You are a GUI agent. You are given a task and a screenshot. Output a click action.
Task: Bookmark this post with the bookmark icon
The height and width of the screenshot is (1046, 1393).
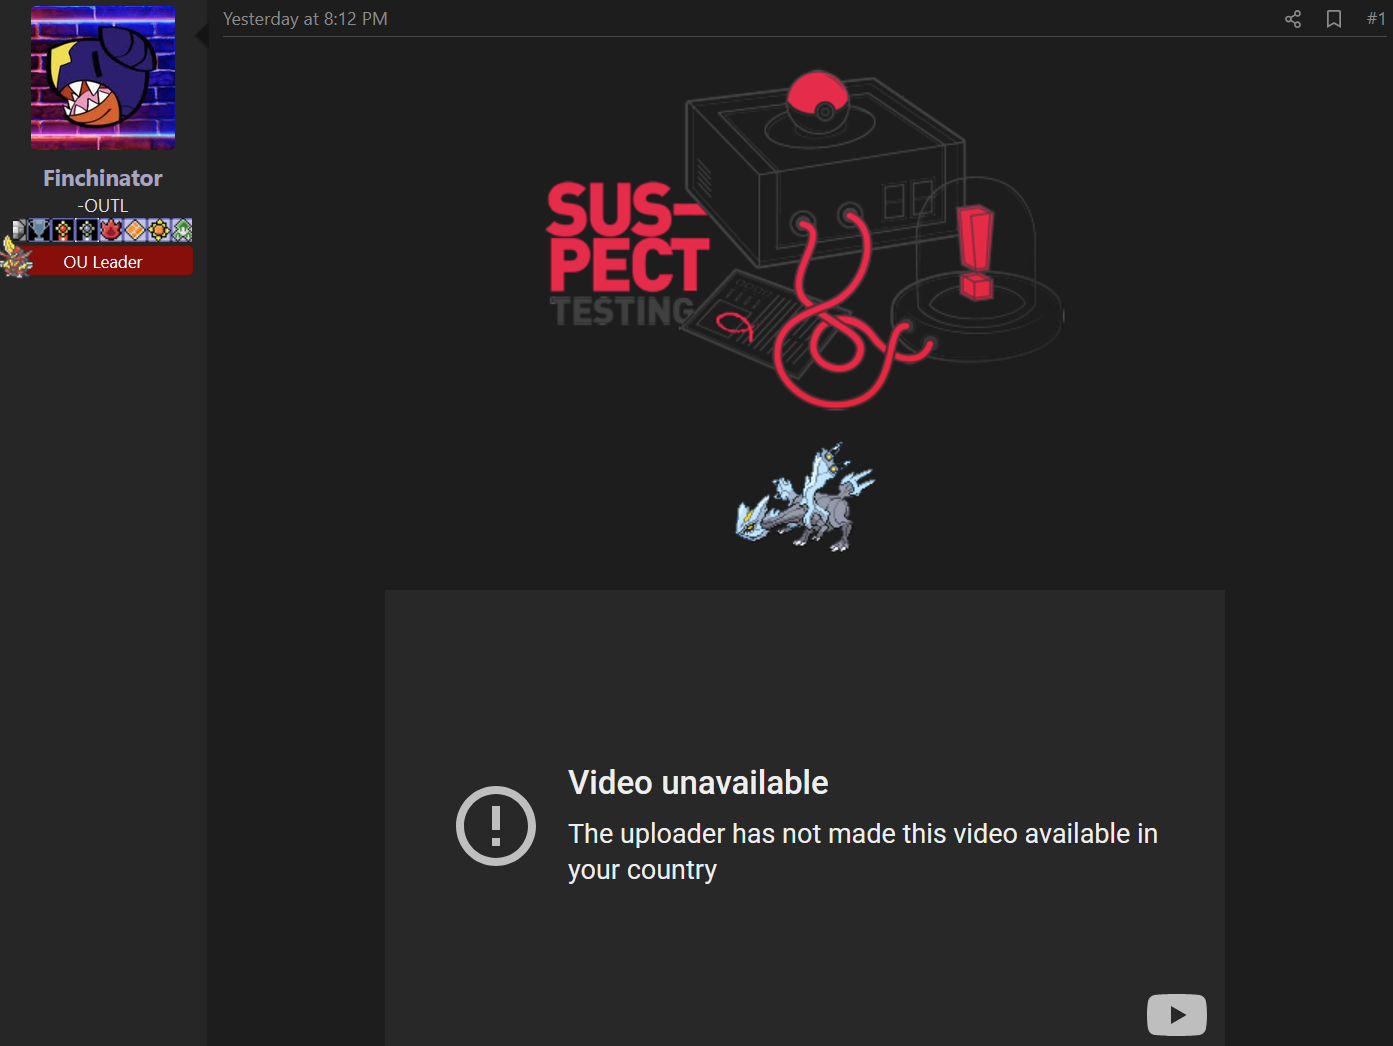[1334, 19]
